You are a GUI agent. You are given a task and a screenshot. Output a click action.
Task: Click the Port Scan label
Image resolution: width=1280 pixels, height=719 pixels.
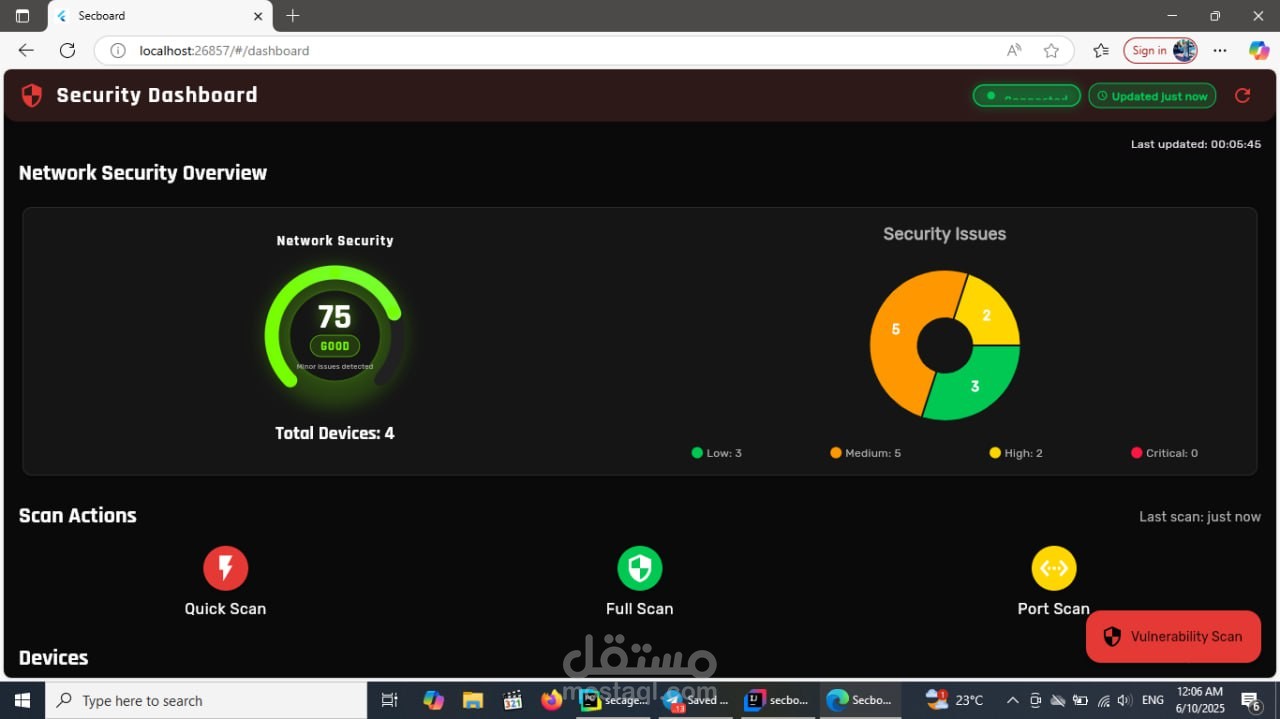coord(1053,609)
